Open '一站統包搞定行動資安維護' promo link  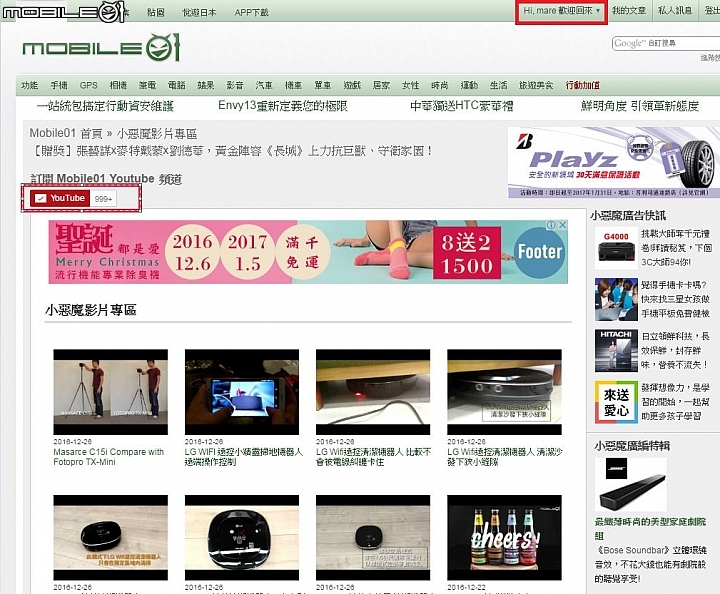(x=105, y=106)
